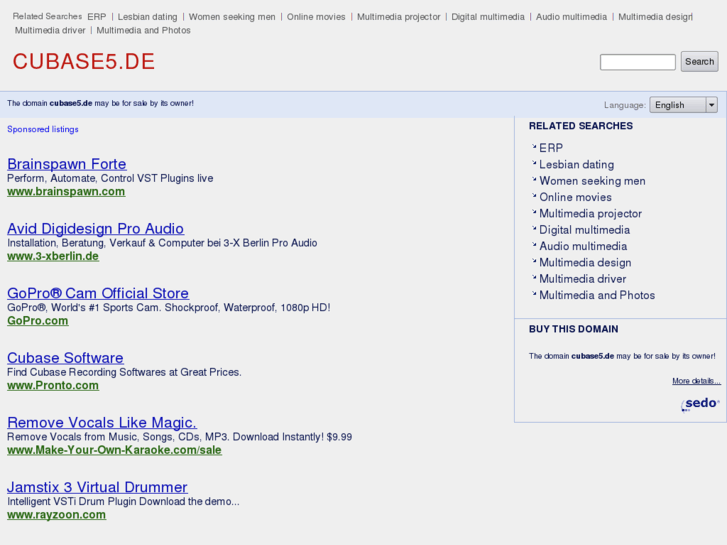The height and width of the screenshot is (545, 727).
Task: Open the CUBASE5.DE site title
Action: (x=83, y=62)
